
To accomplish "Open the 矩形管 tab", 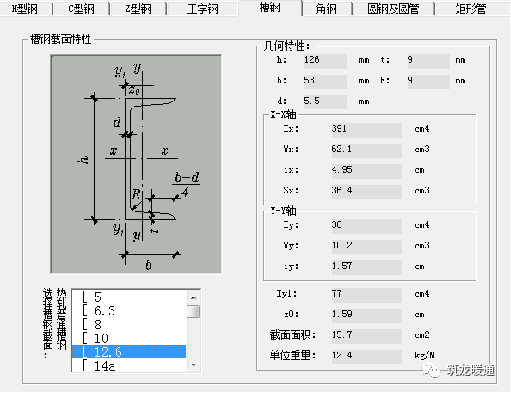I will 472,8.
